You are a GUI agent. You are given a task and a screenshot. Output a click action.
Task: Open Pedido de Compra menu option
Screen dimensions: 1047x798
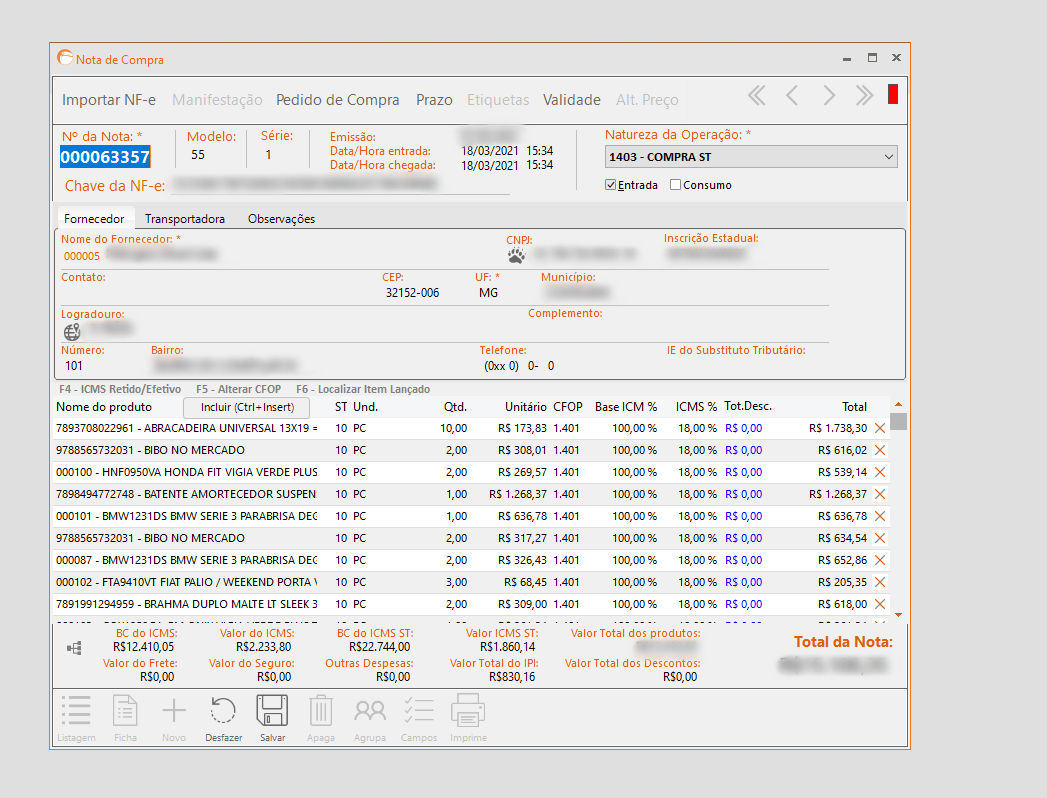click(x=337, y=100)
